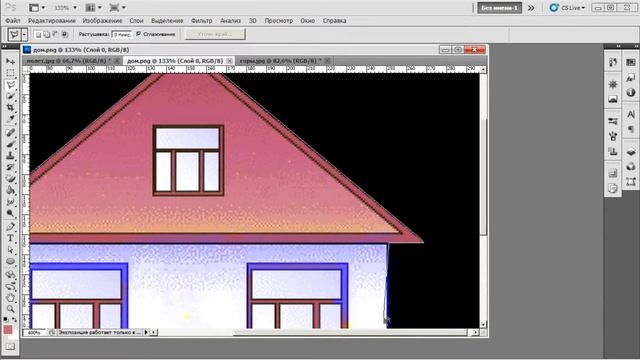Open the Character panel icon
640x360 pixels.
click(631, 114)
